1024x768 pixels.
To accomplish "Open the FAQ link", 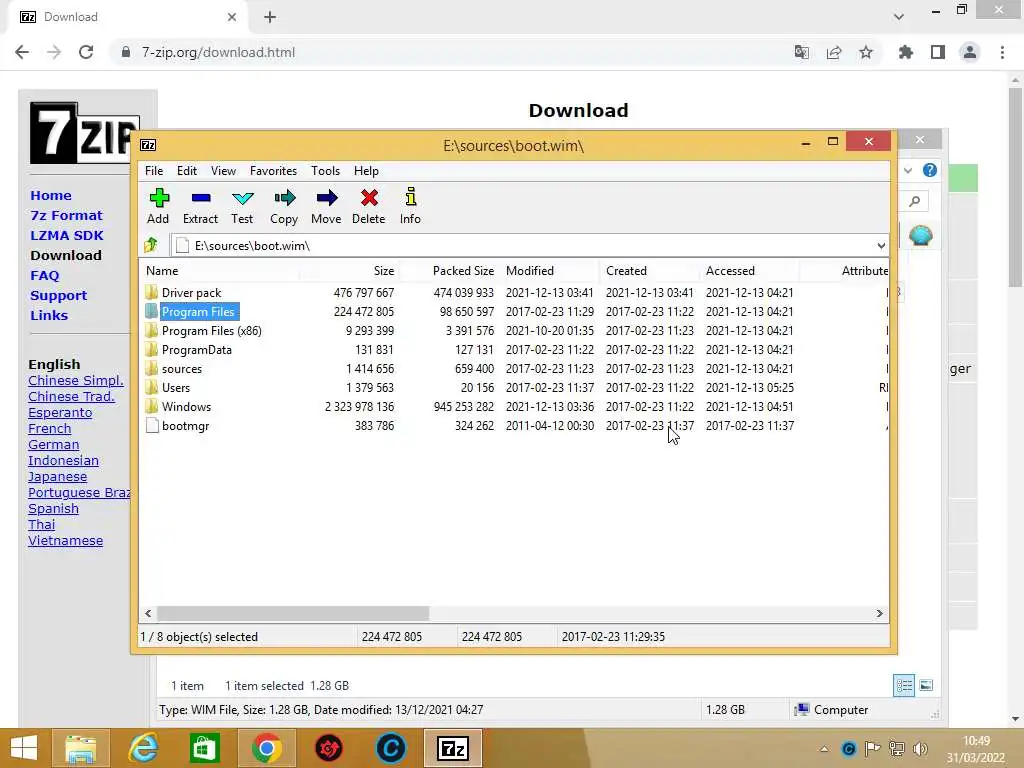I will (44, 276).
